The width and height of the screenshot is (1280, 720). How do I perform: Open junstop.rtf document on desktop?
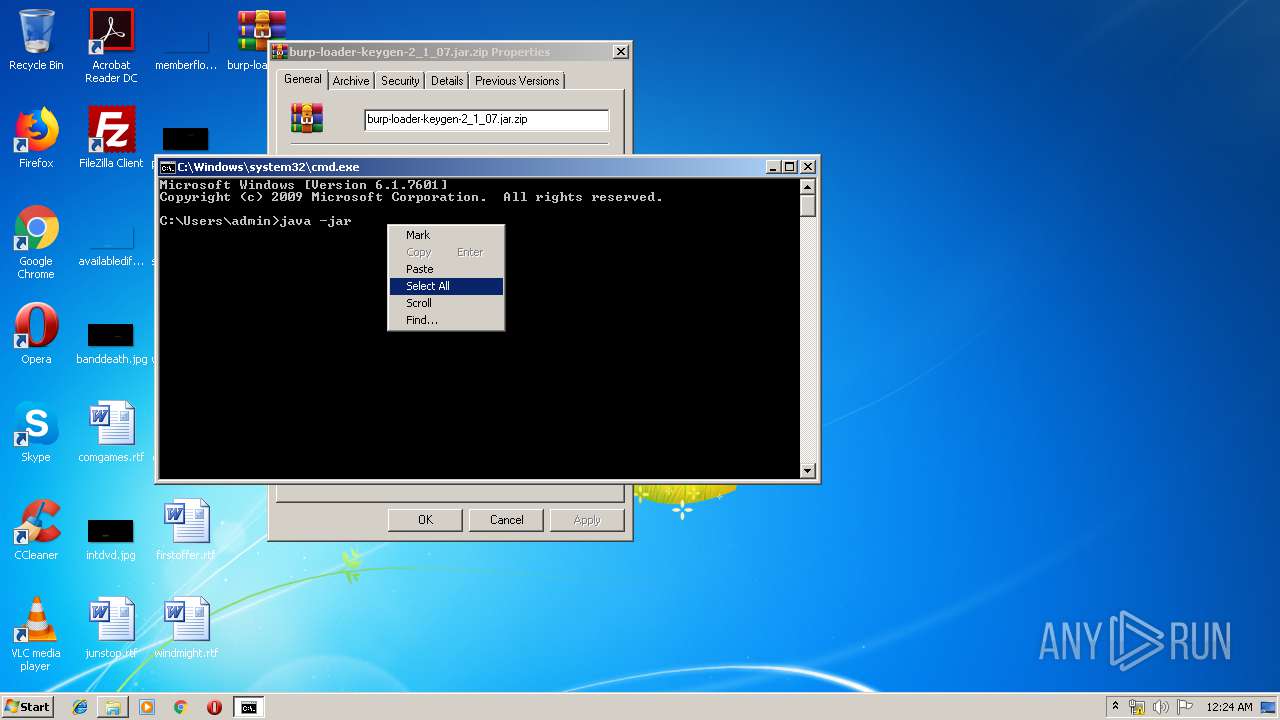coord(111,628)
